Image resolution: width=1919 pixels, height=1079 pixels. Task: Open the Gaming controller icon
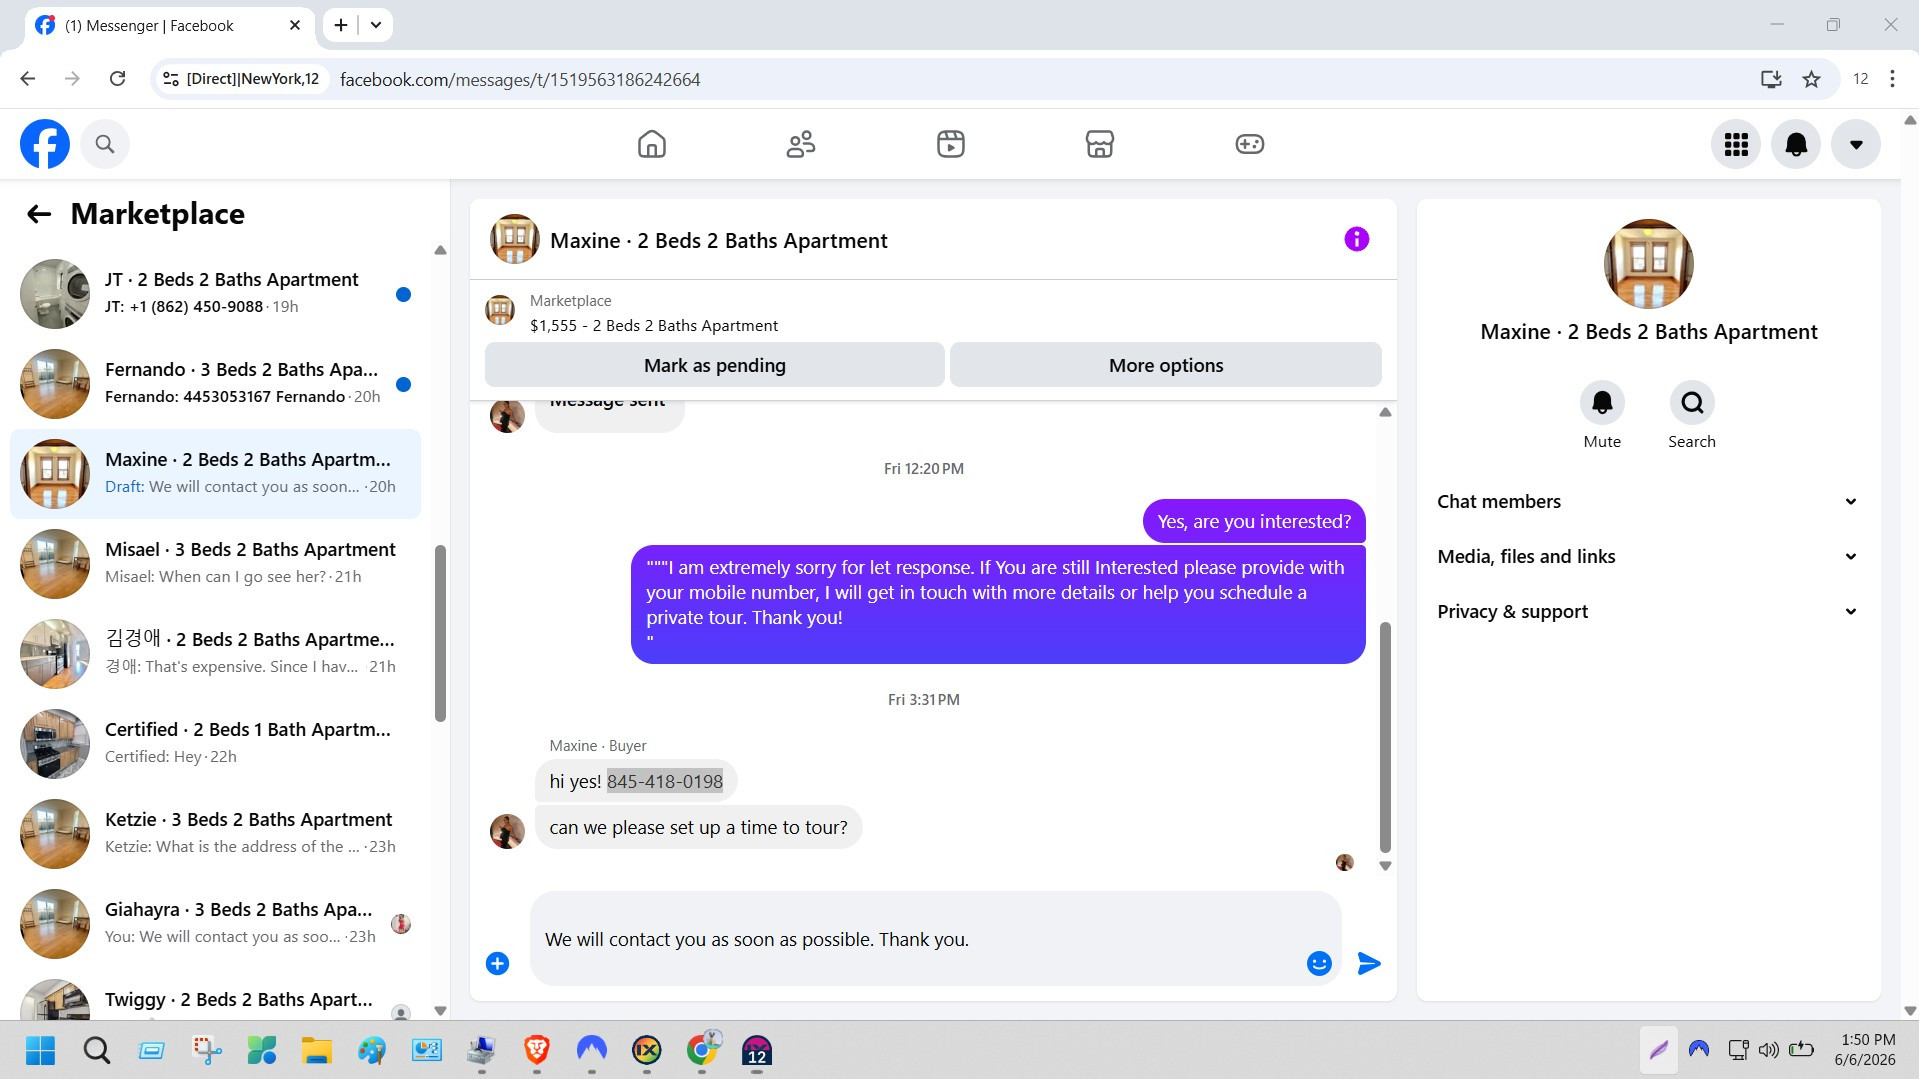tap(1250, 144)
